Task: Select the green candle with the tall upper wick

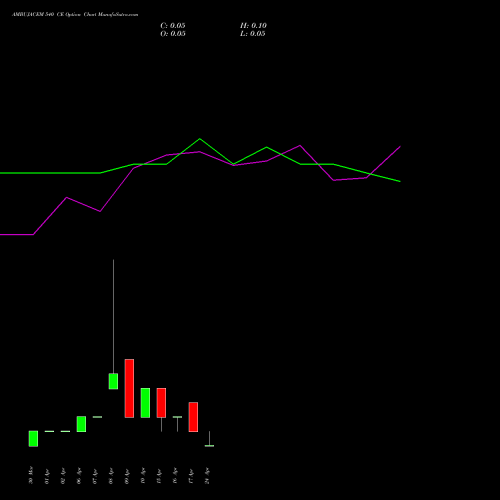Action: (x=113, y=381)
